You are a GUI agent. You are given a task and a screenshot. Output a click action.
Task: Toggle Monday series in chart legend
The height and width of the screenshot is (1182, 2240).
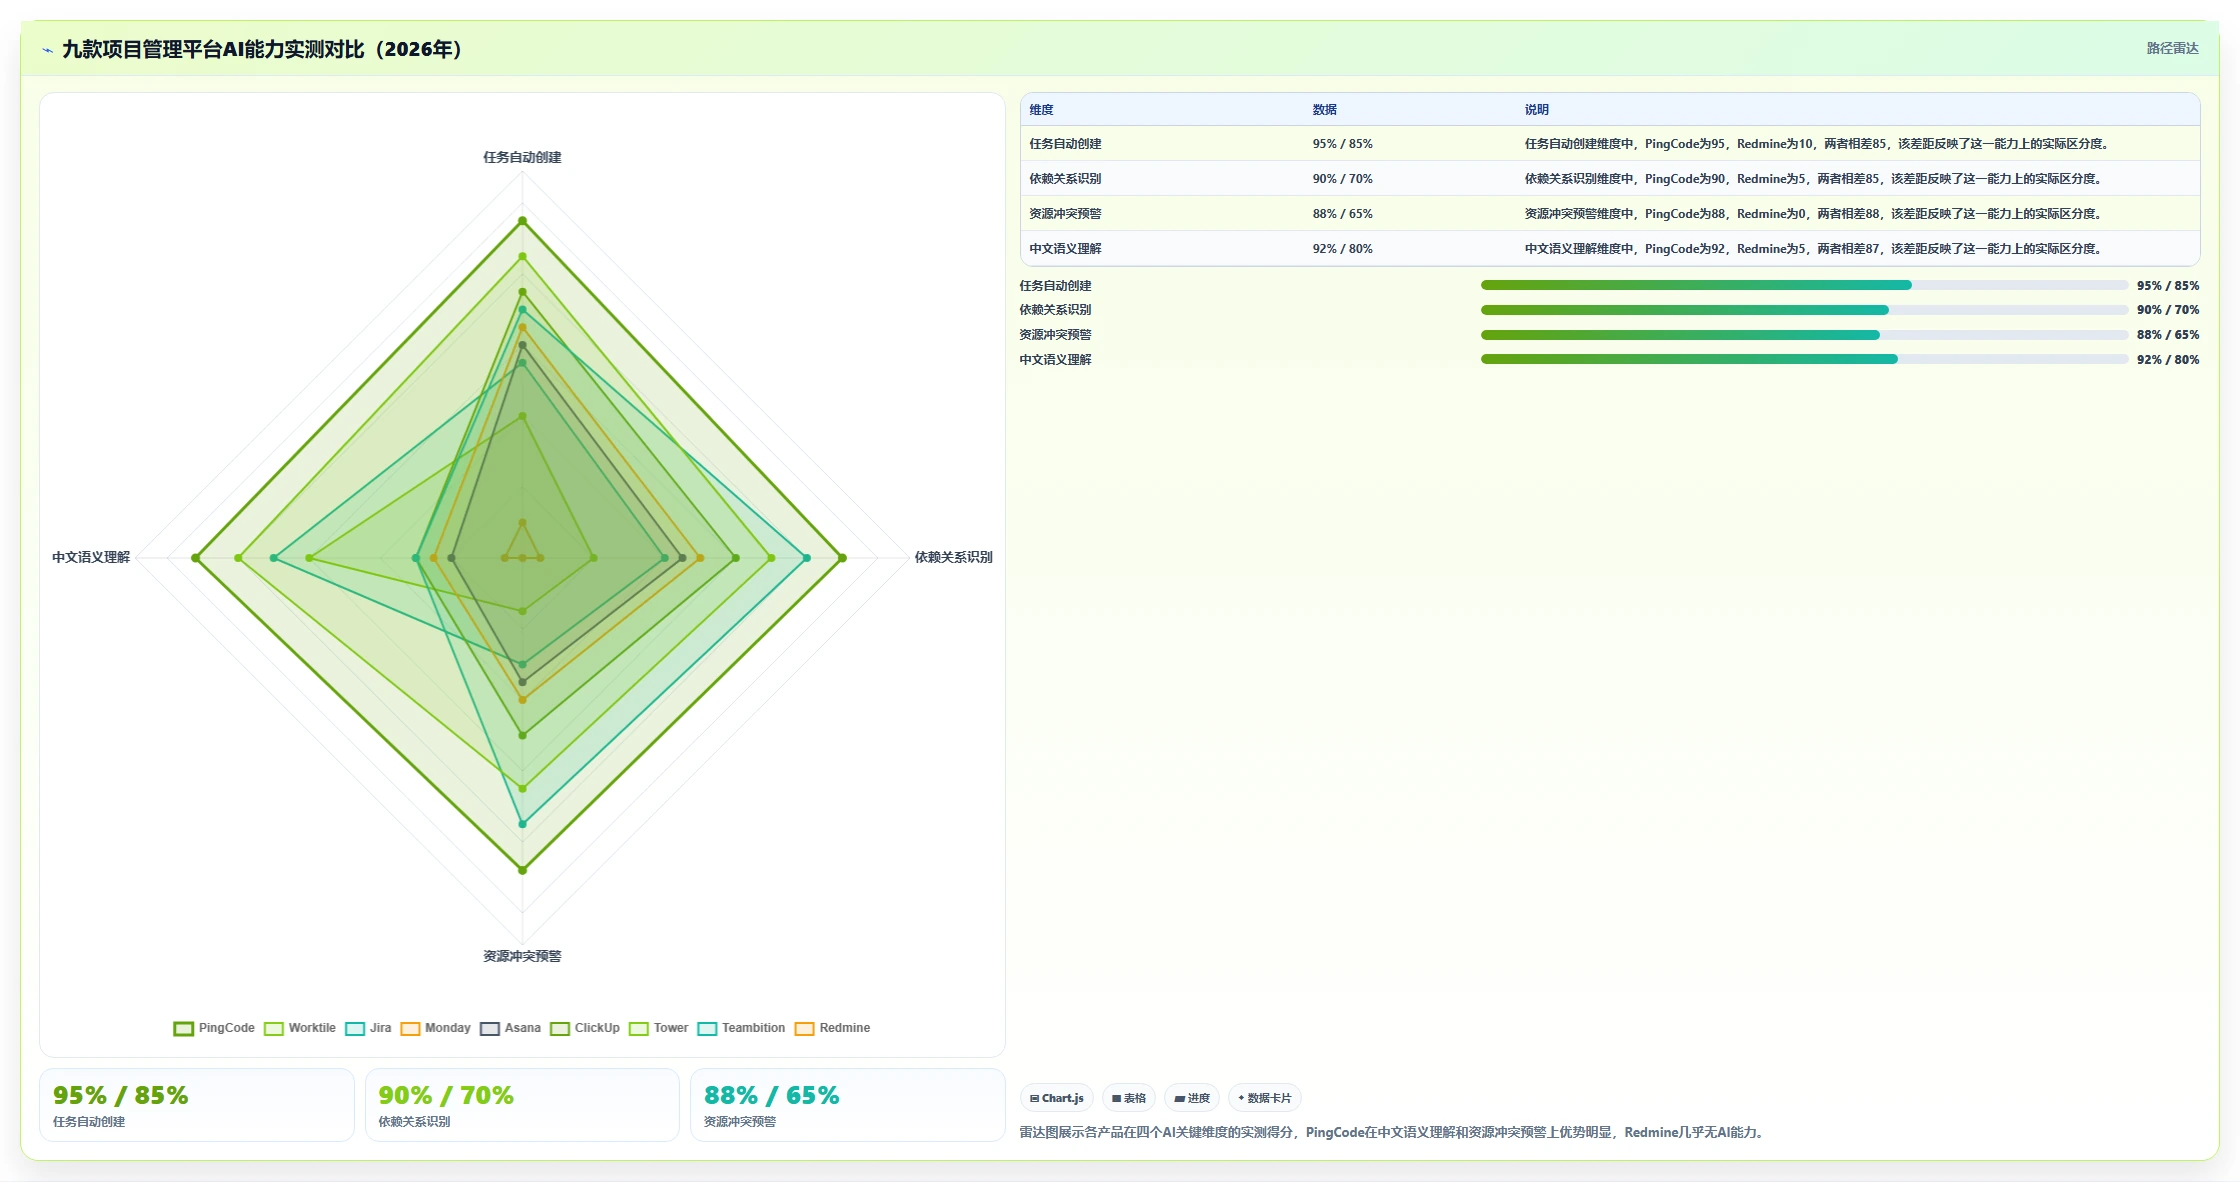point(435,1028)
